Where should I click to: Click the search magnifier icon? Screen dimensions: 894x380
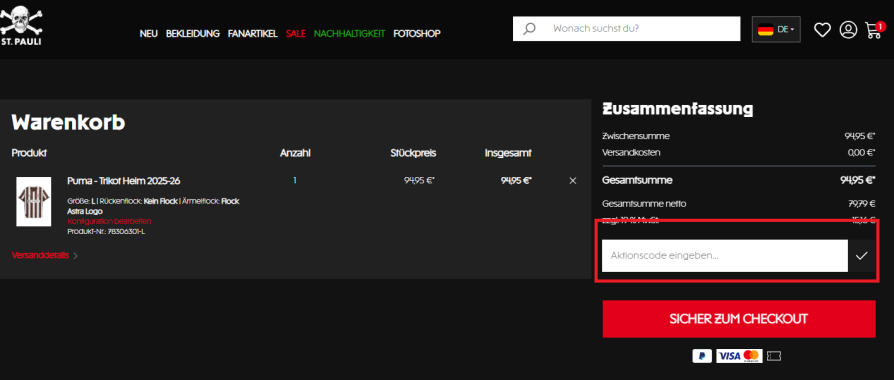pos(530,29)
